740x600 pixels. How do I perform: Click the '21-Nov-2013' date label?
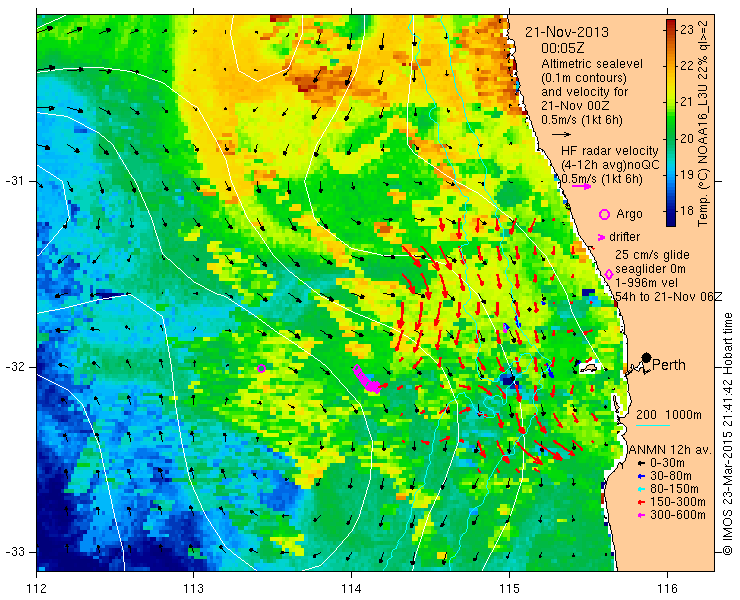tap(567, 33)
